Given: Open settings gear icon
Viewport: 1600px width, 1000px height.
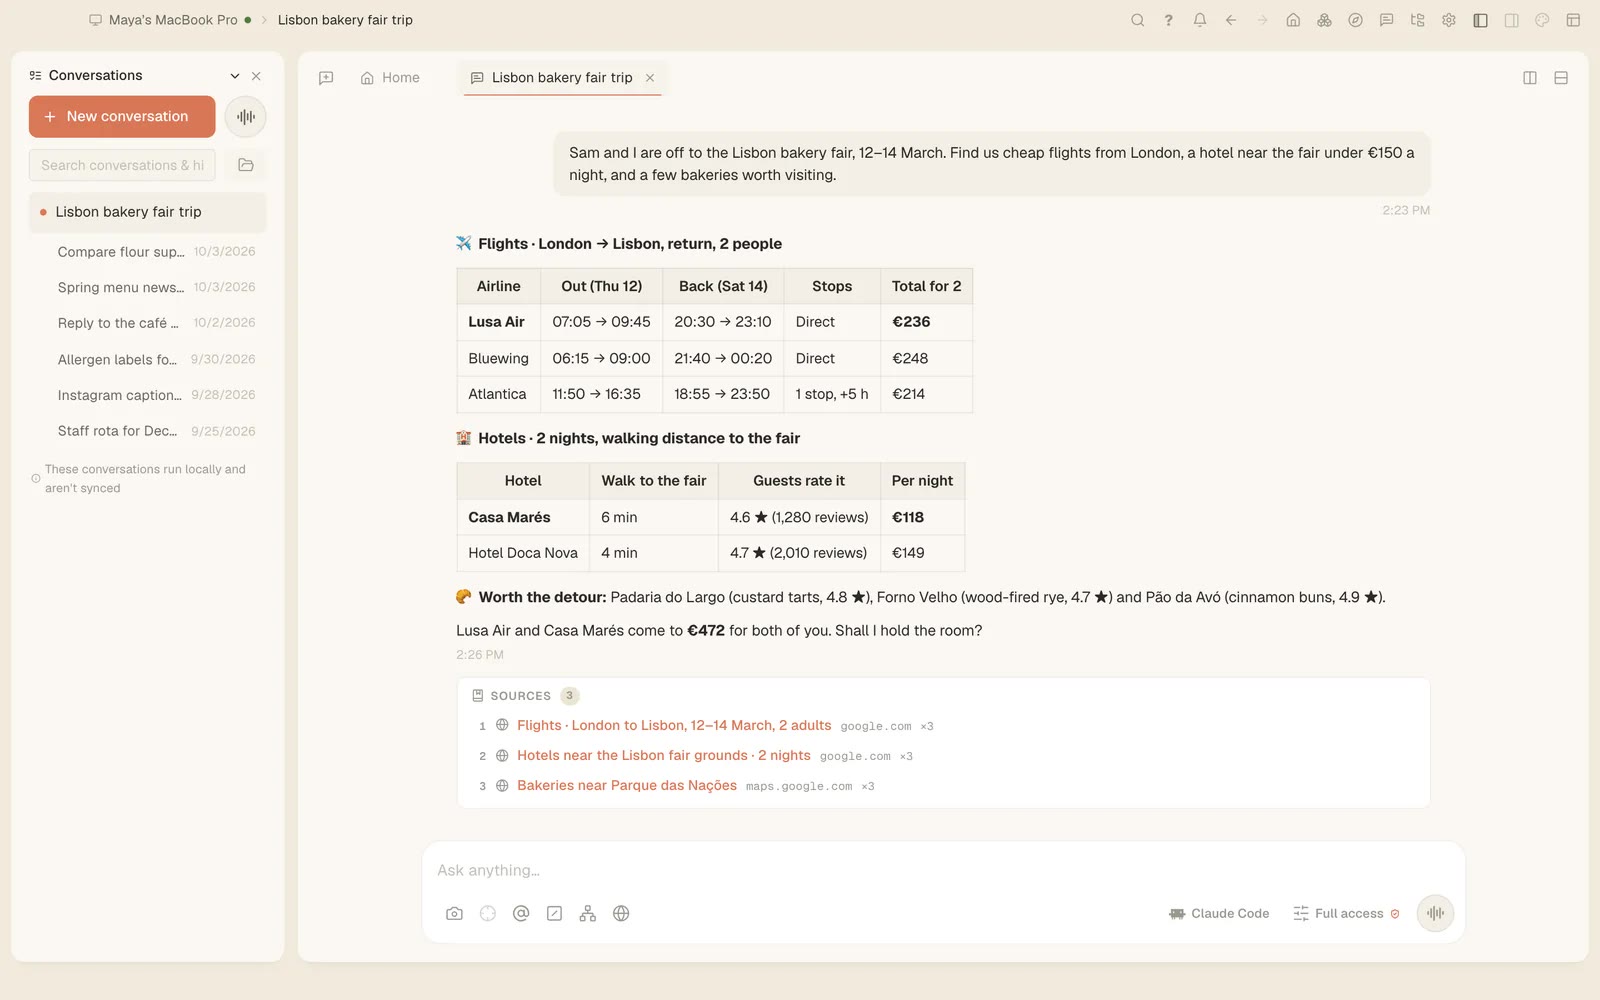Looking at the screenshot, I should tap(1449, 20).
